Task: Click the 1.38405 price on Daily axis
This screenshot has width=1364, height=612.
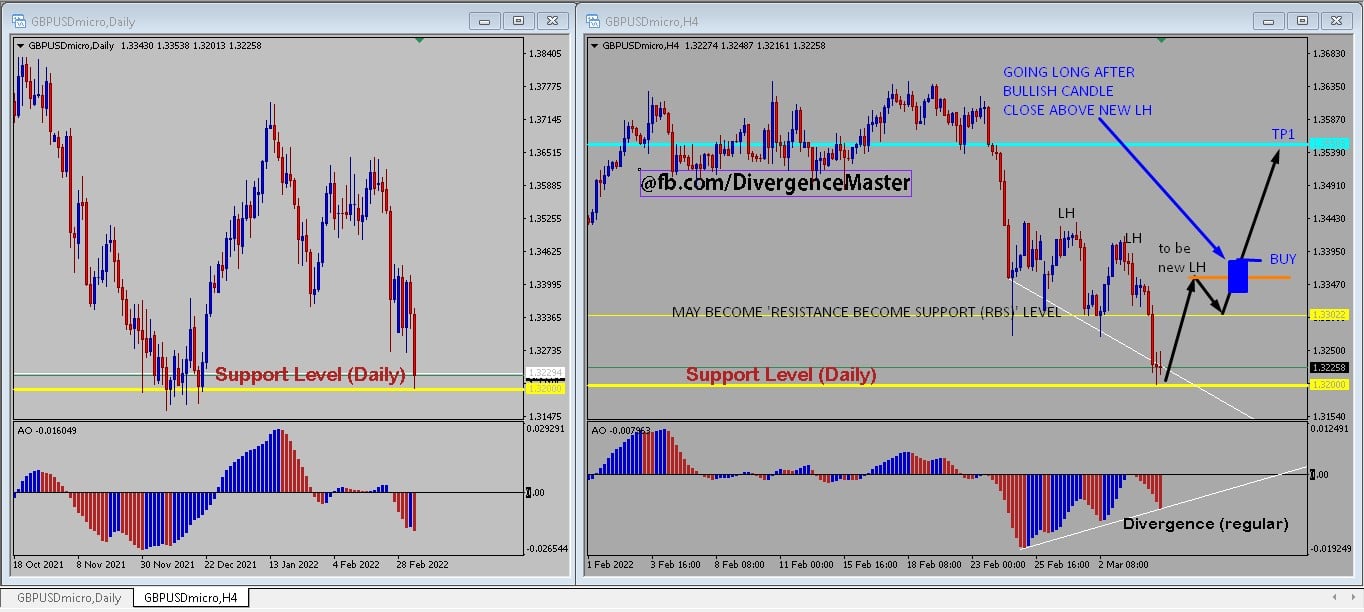Action: 545,53
